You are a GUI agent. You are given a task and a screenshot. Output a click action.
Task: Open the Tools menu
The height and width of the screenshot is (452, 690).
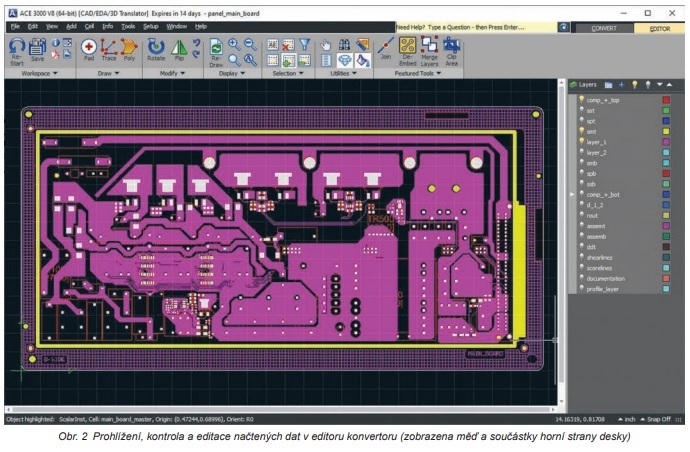coord(128,26)
